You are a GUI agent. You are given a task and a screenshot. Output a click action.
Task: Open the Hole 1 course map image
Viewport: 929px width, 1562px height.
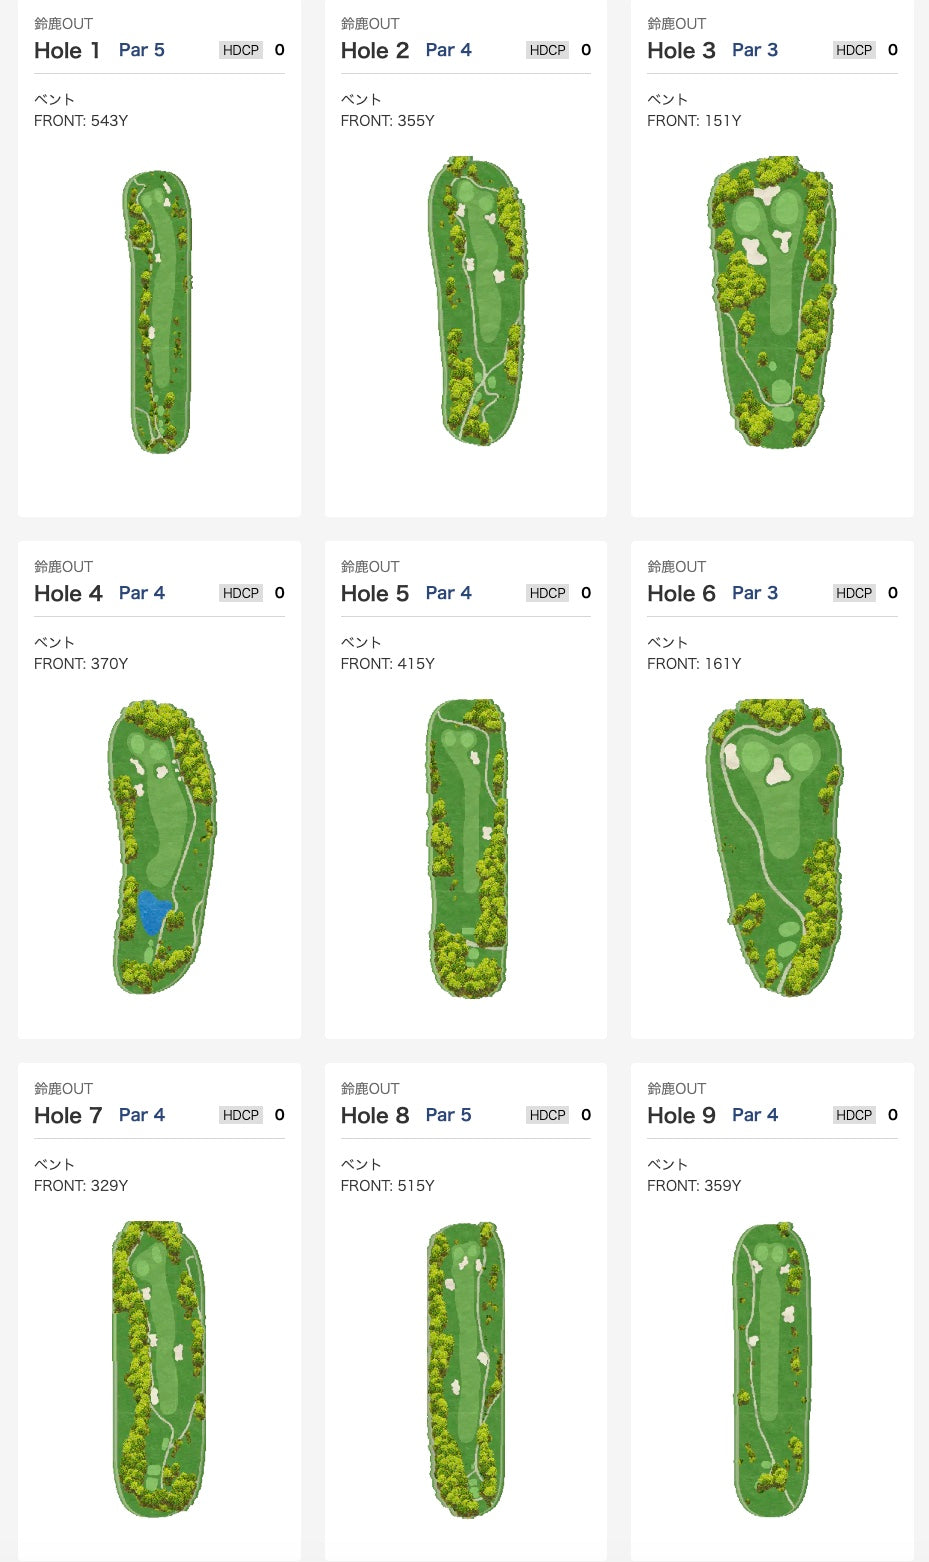159,311
